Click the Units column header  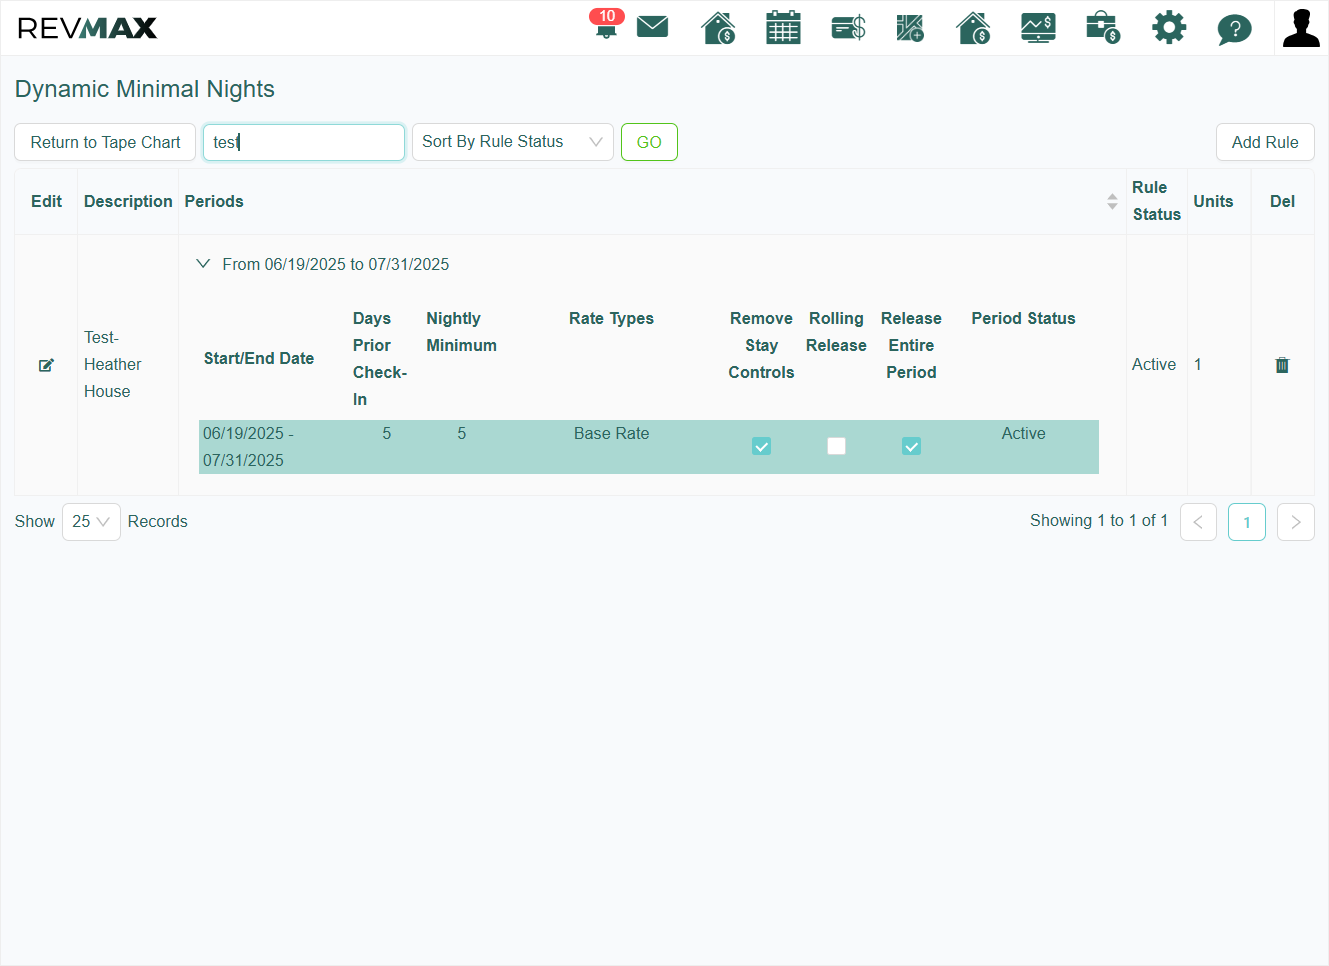pyautogui.click(x=1213, y=201)
